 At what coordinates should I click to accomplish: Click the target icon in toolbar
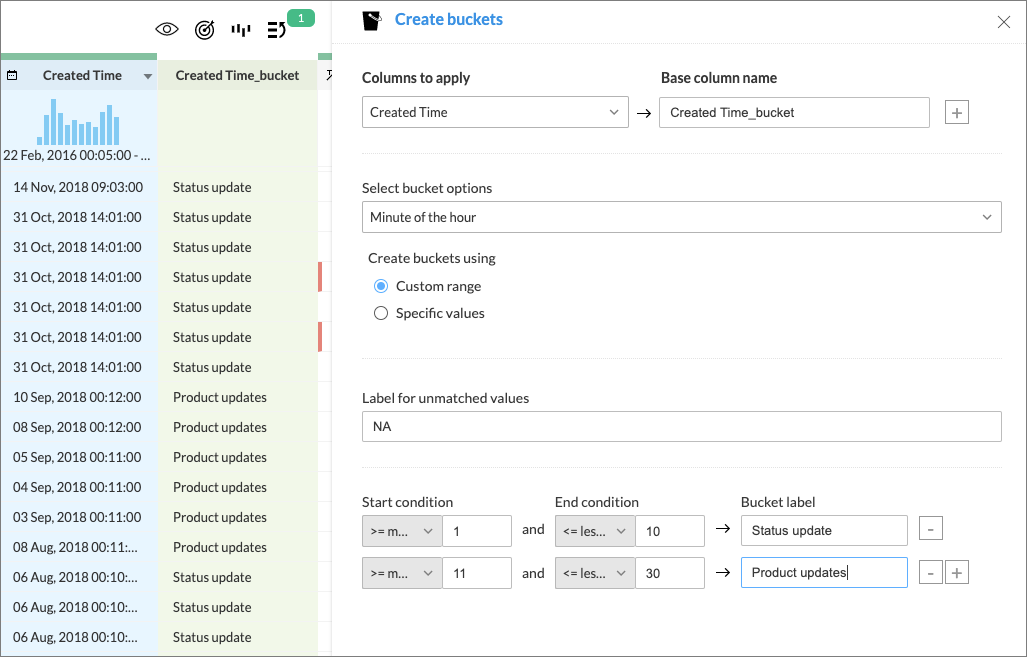[204, 30]
